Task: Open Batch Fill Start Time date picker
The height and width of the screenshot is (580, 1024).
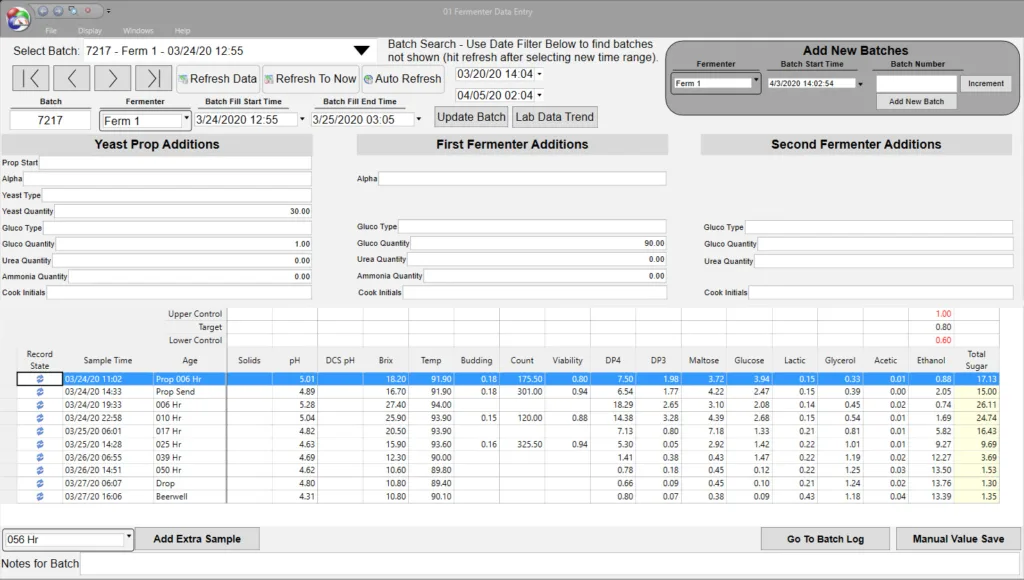Action: click(x=302, y=120)
